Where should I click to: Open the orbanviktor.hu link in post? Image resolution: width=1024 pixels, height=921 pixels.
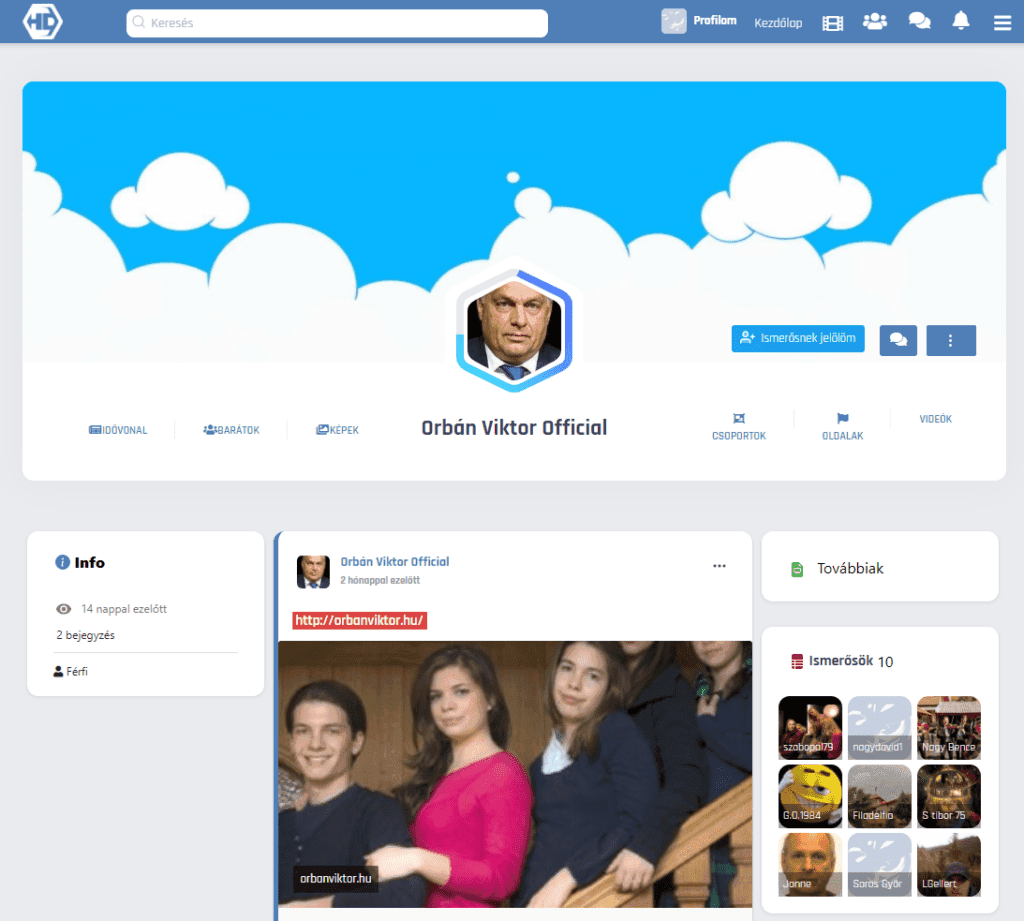pos(360,621)
